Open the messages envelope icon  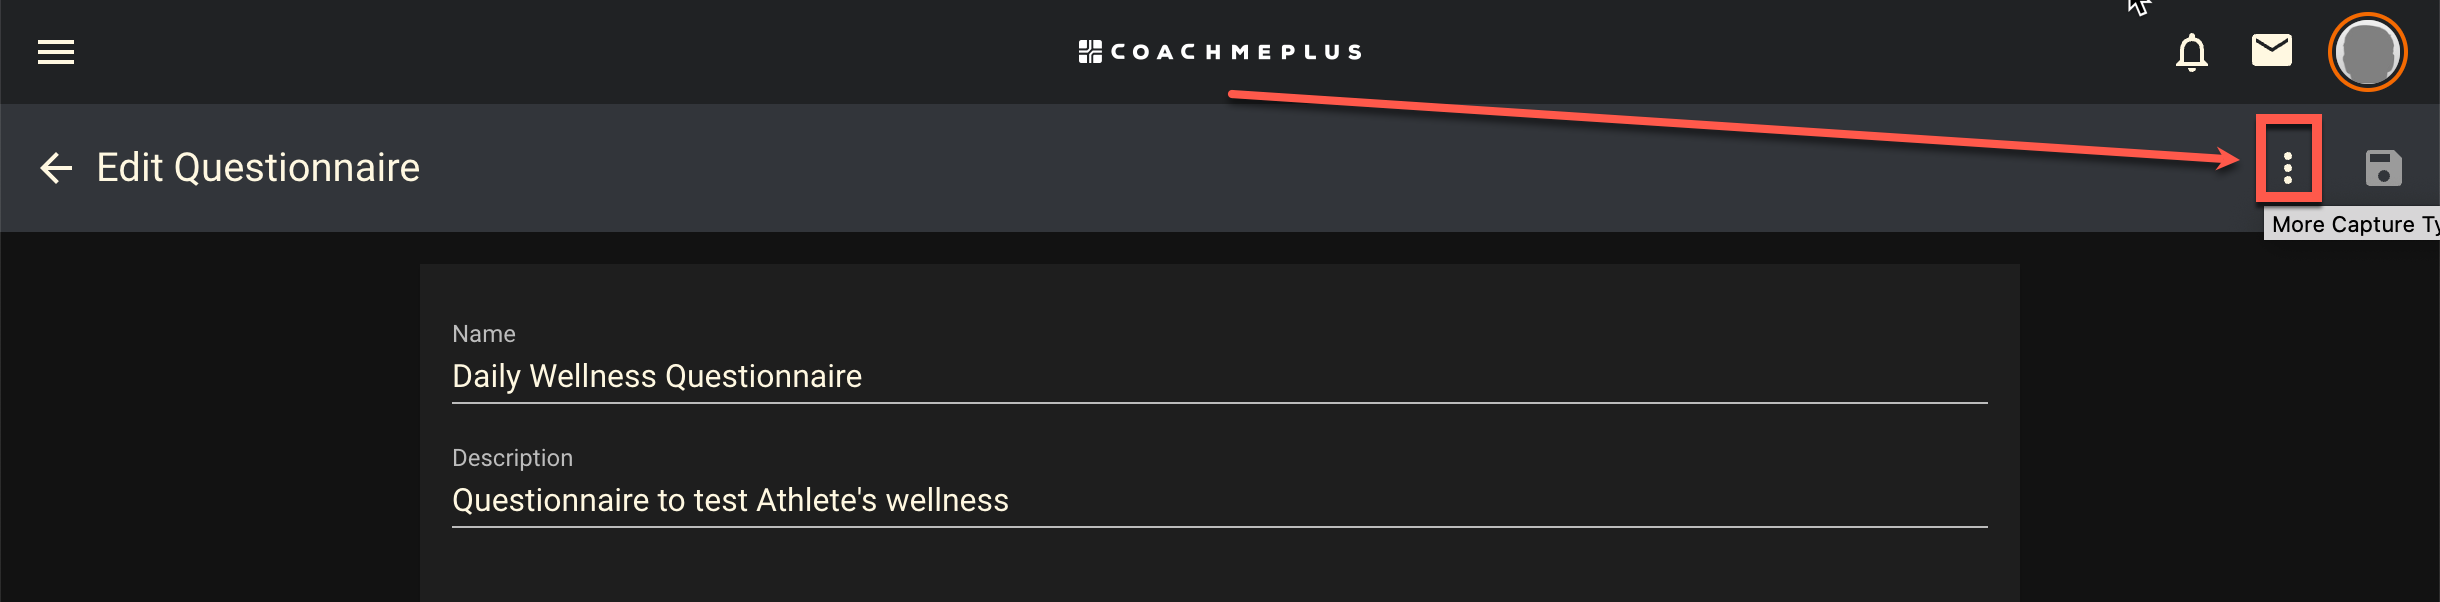tap(2271, 50)
